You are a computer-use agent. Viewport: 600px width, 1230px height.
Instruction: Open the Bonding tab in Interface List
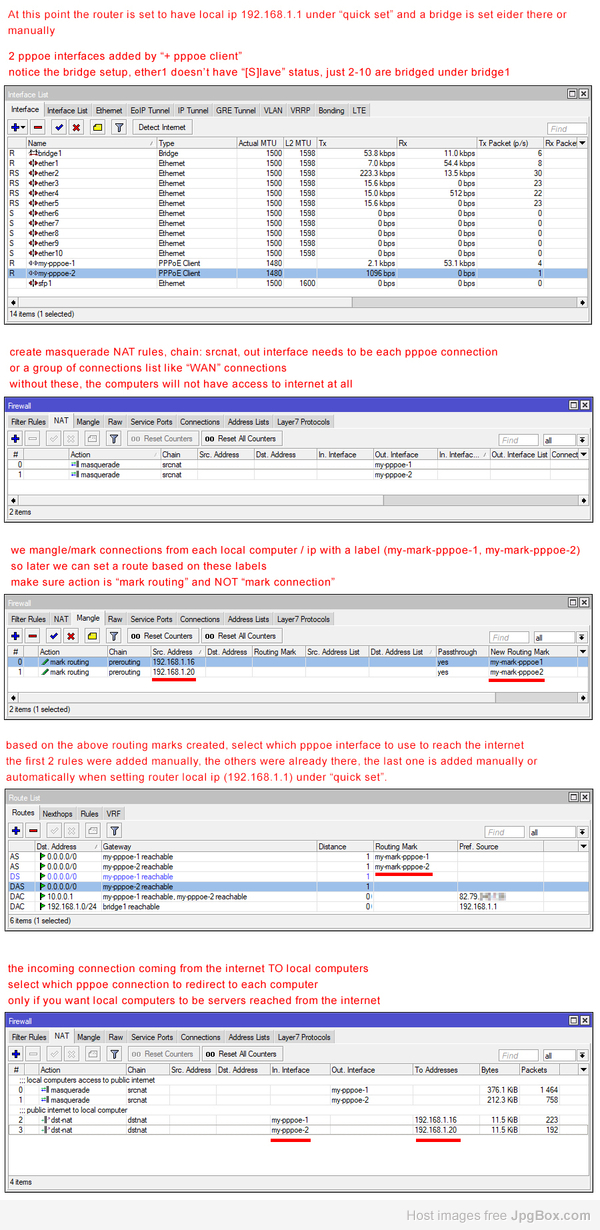331,110
